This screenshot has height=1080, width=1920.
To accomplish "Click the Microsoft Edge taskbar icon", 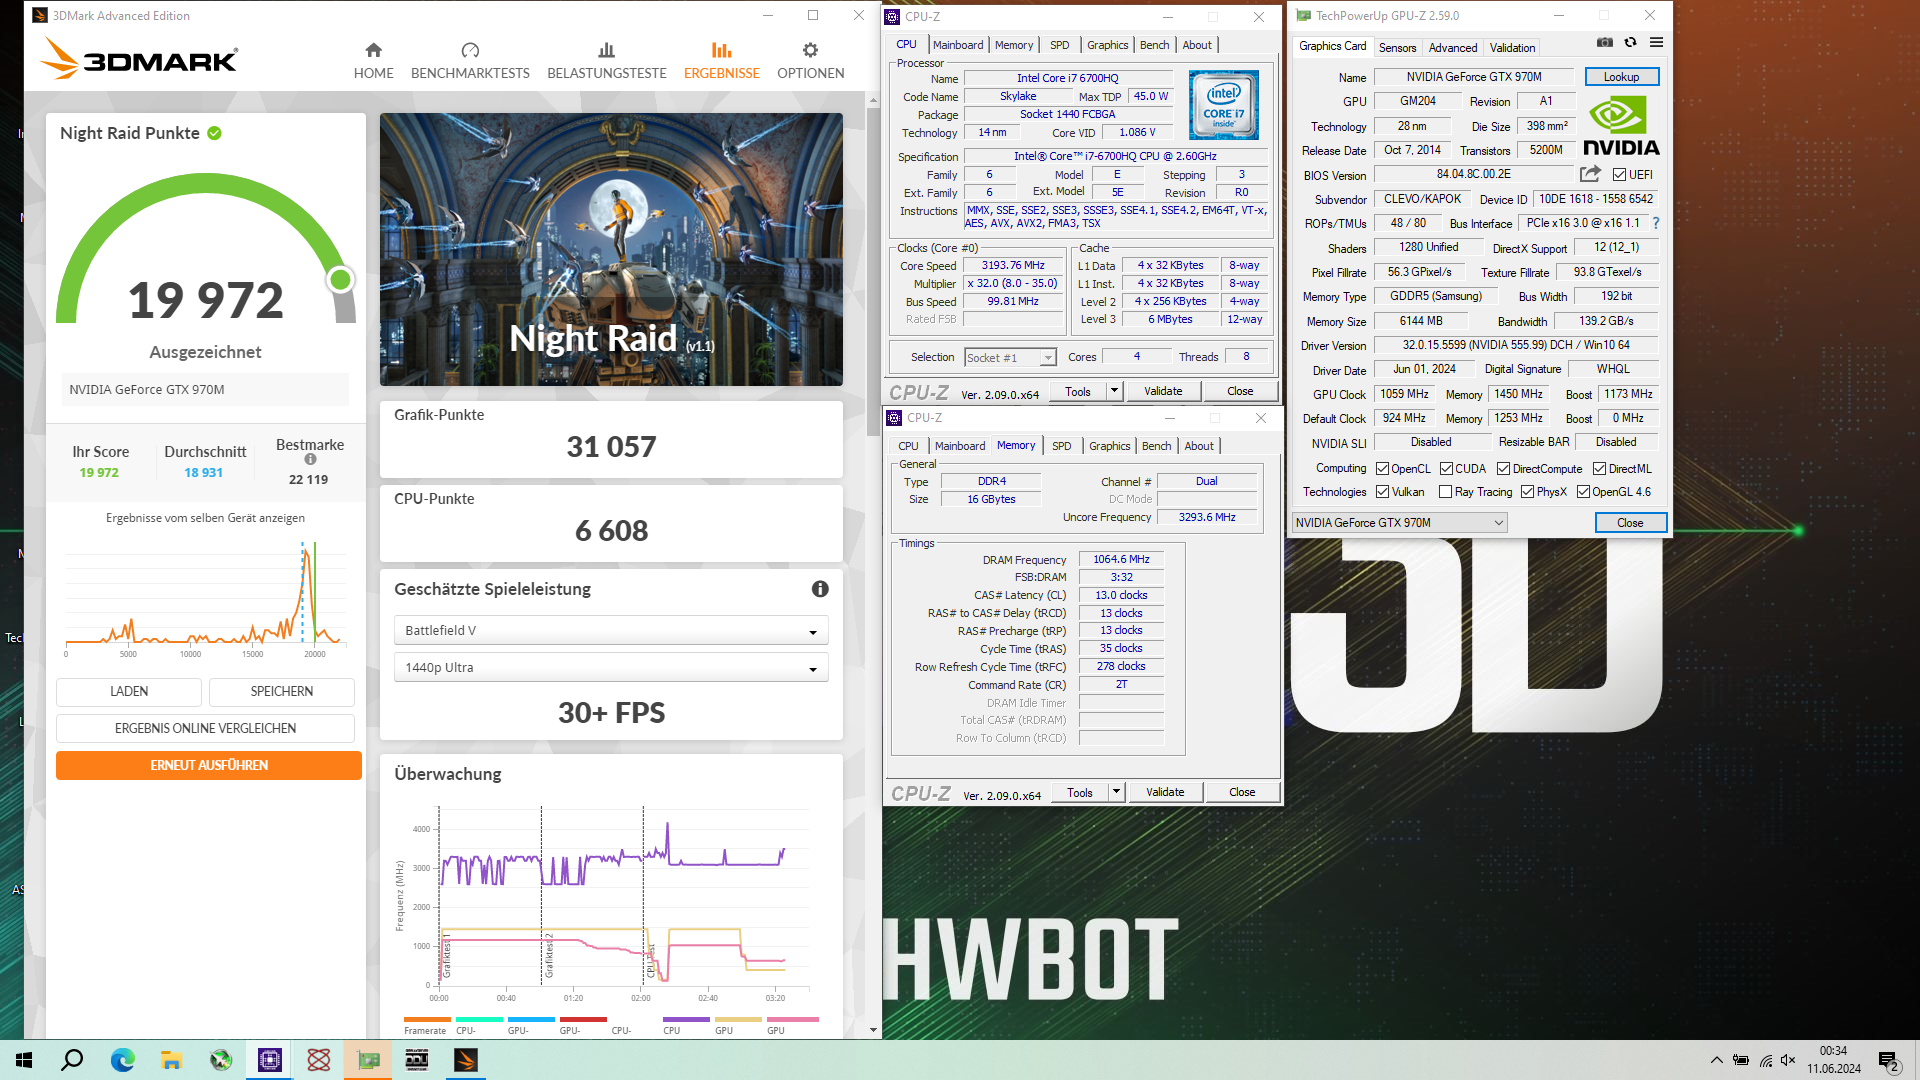I will coord(122,1060).
